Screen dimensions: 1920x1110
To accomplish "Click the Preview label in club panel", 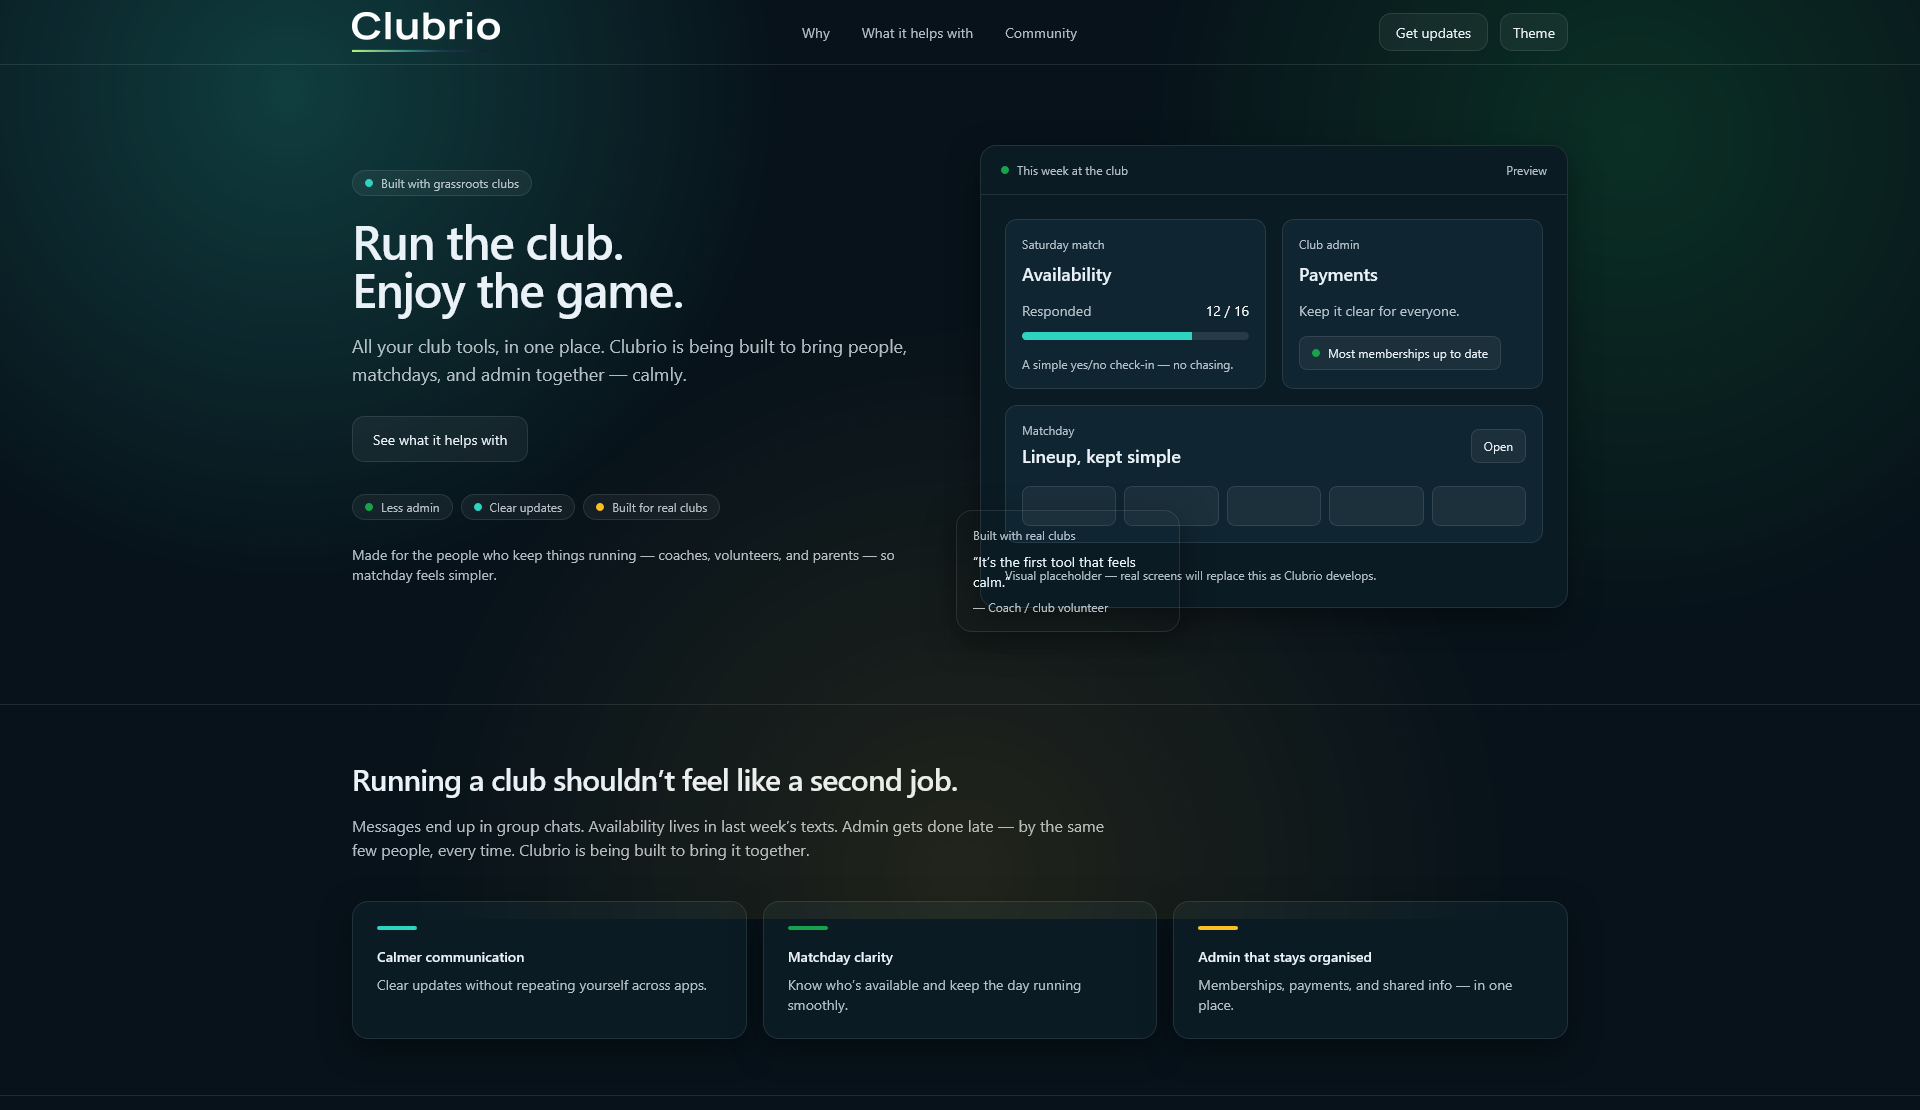I will pos(1526,171).
